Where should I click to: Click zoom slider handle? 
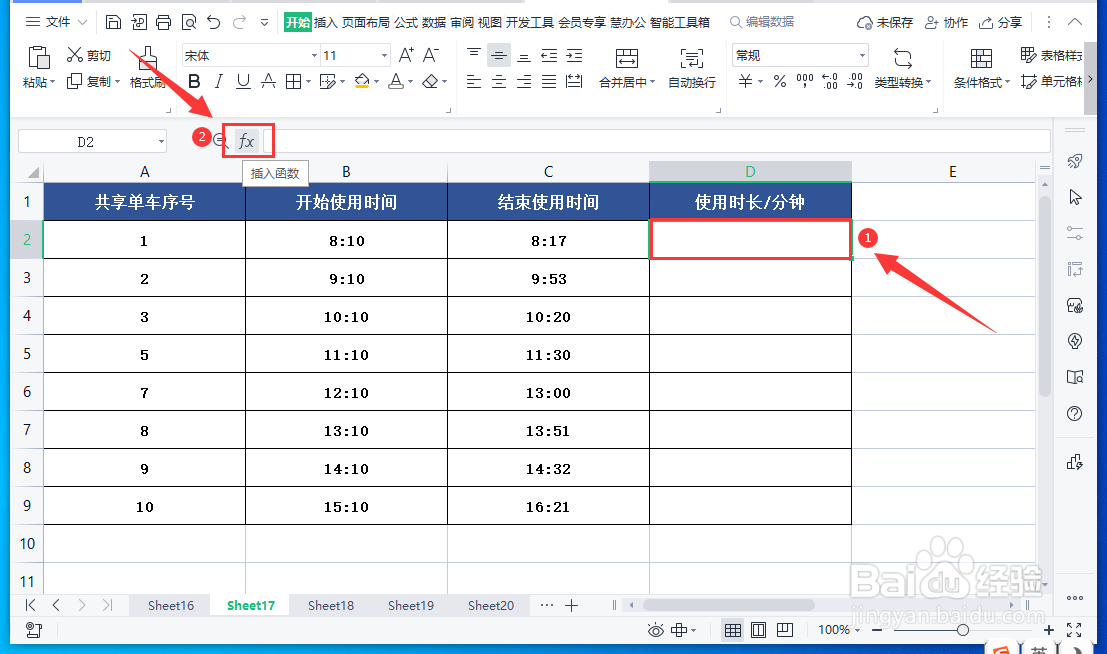tap(962, 630)
